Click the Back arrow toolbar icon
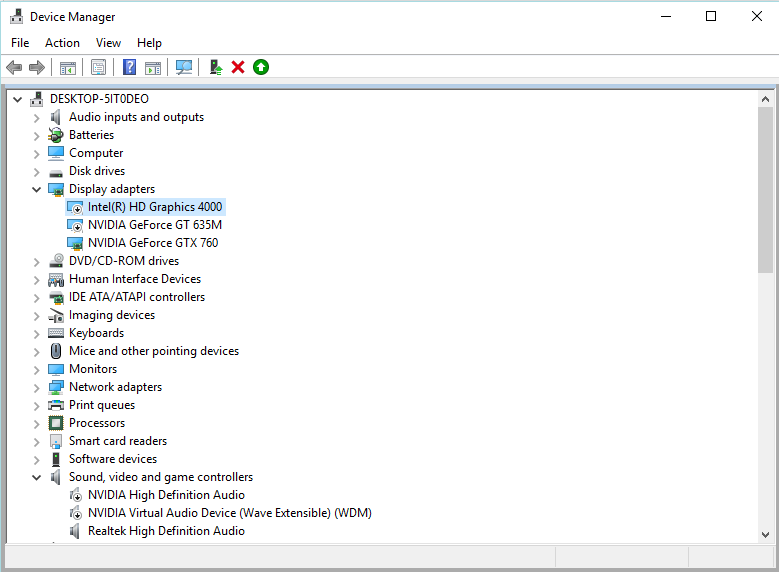This screenshot has width=779, height=572. [14, 67]
